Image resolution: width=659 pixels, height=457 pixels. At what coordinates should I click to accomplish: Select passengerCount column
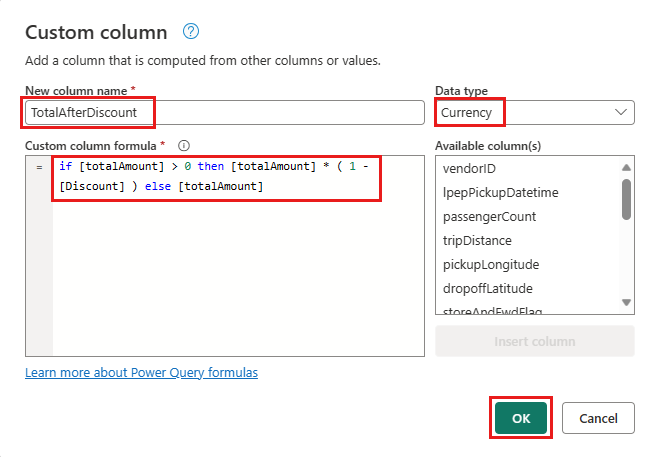tap(490, 216)
